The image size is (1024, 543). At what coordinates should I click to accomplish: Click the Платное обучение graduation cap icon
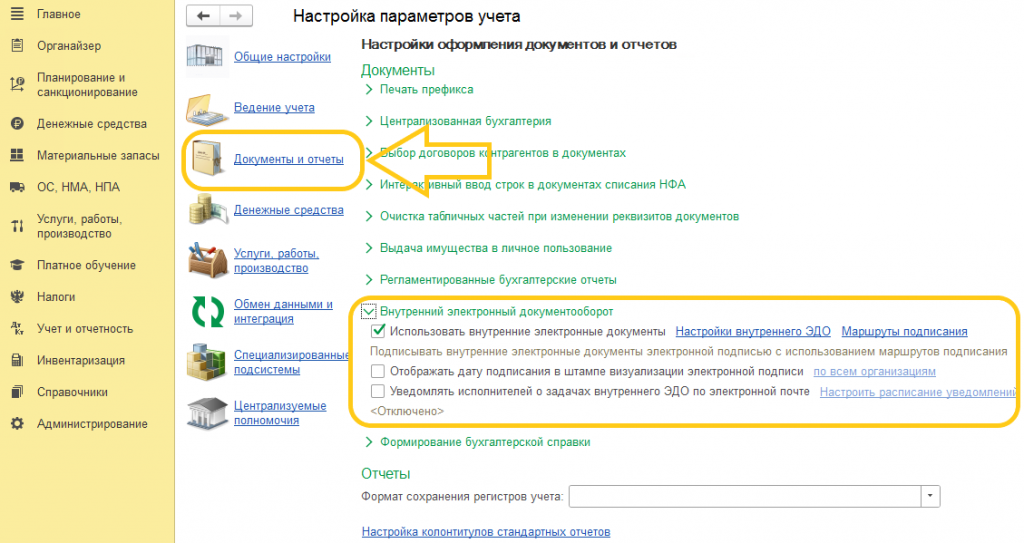tap(17, 265)
